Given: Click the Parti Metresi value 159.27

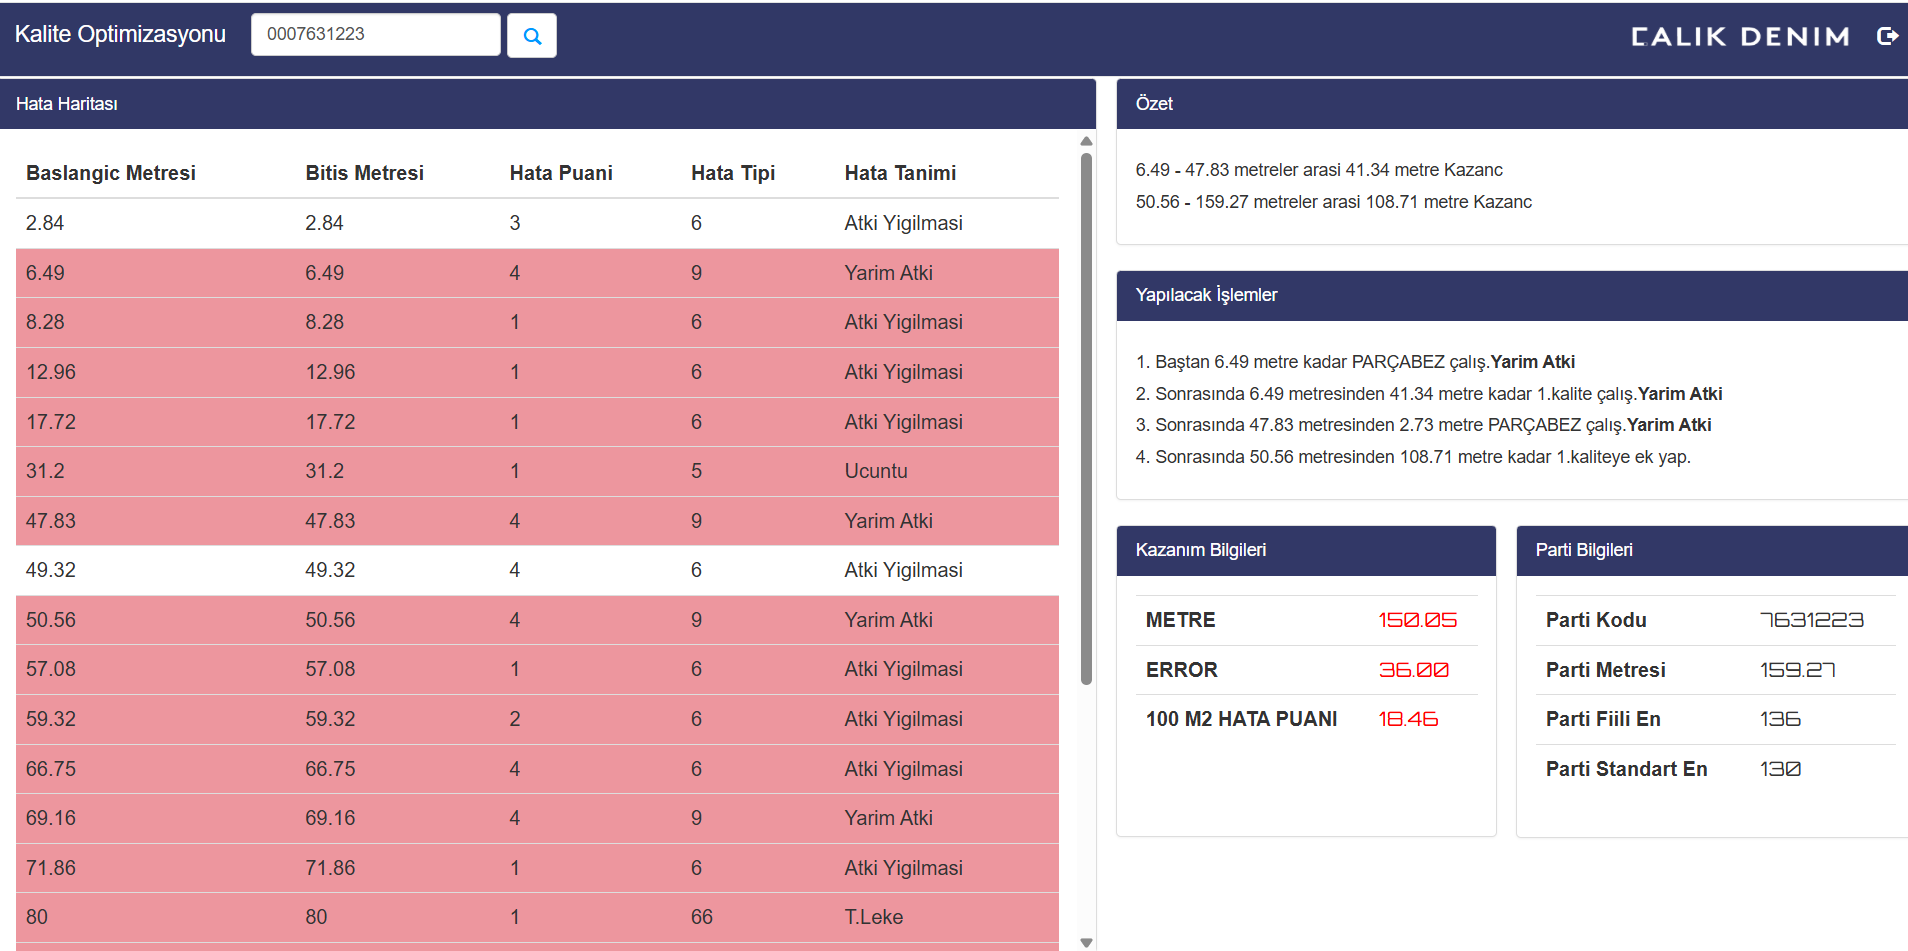Looking at the screenshot, I should pyautogui.click(x=1798, y=670).
